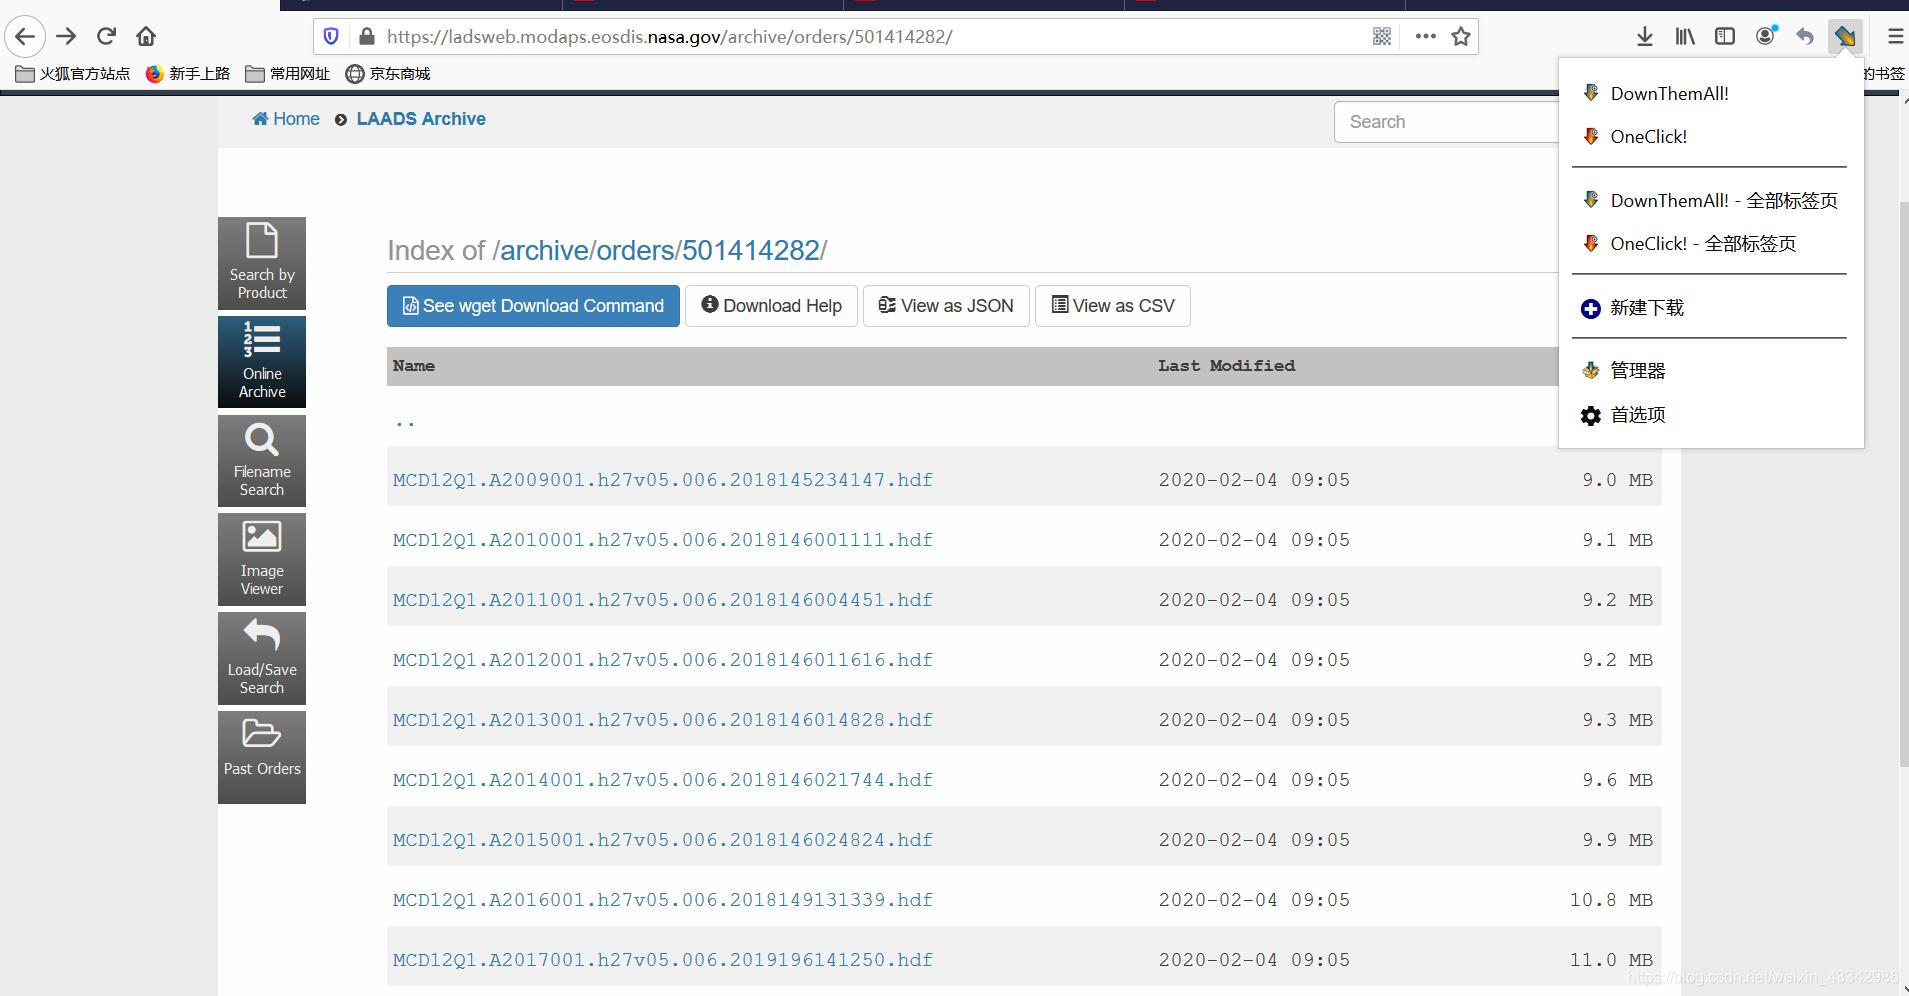The height and width of the screenshot is (996, 1909).
Task: Click the DownThemAll extension toolbar icon
Action: pos(1845,37)
